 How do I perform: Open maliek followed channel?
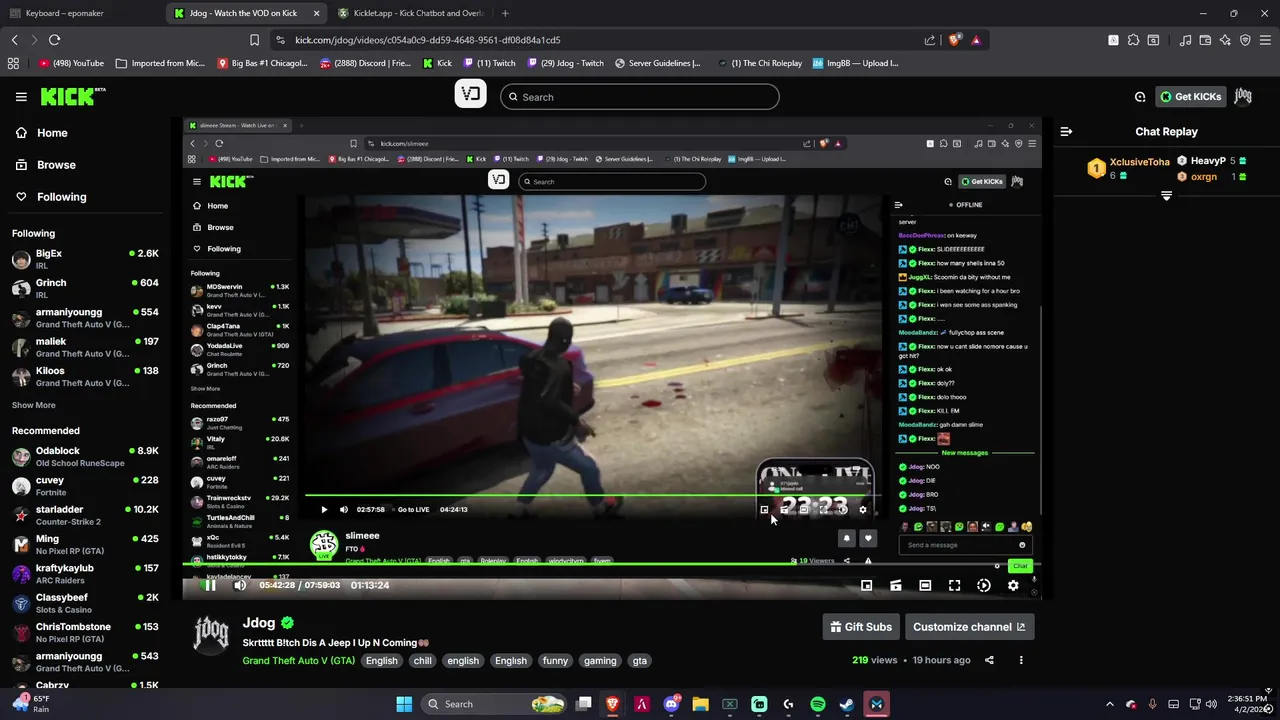[x=85, y=347]
